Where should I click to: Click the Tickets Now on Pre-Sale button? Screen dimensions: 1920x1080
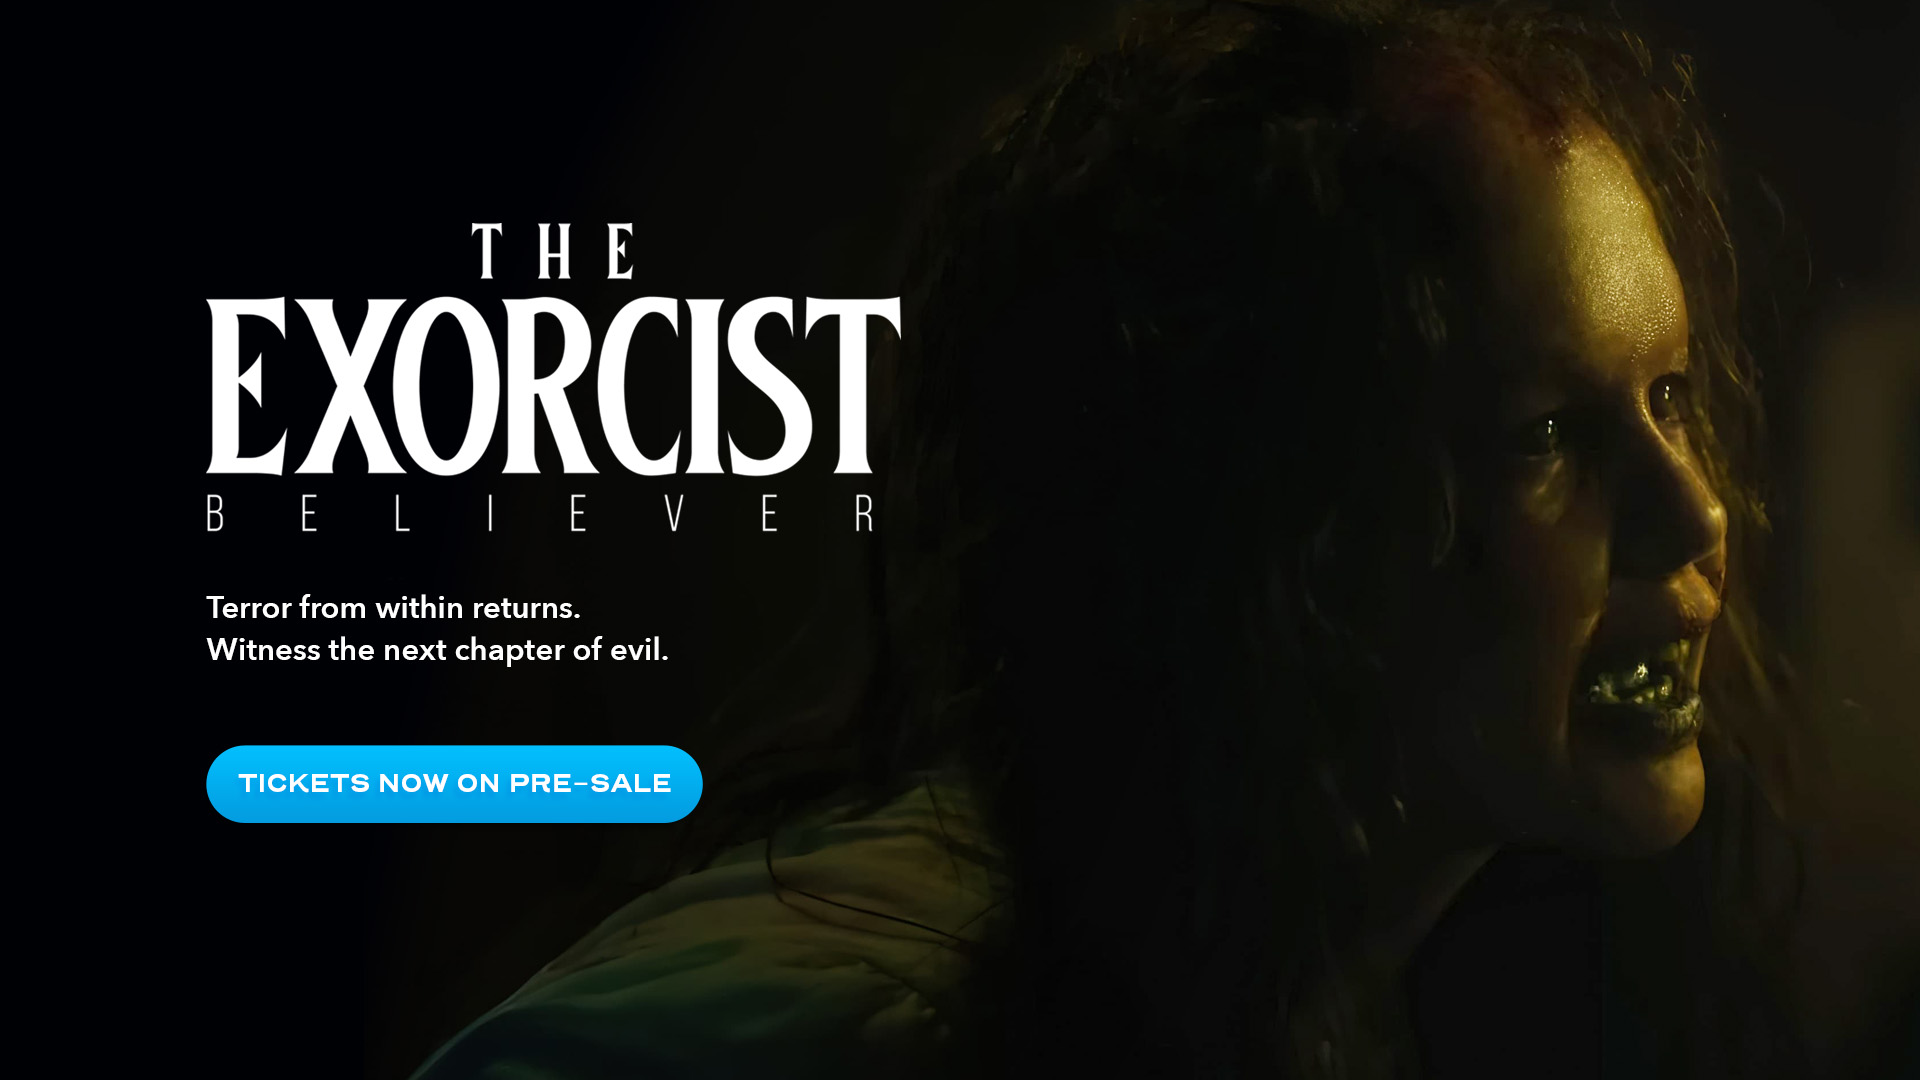coord(454,784)
